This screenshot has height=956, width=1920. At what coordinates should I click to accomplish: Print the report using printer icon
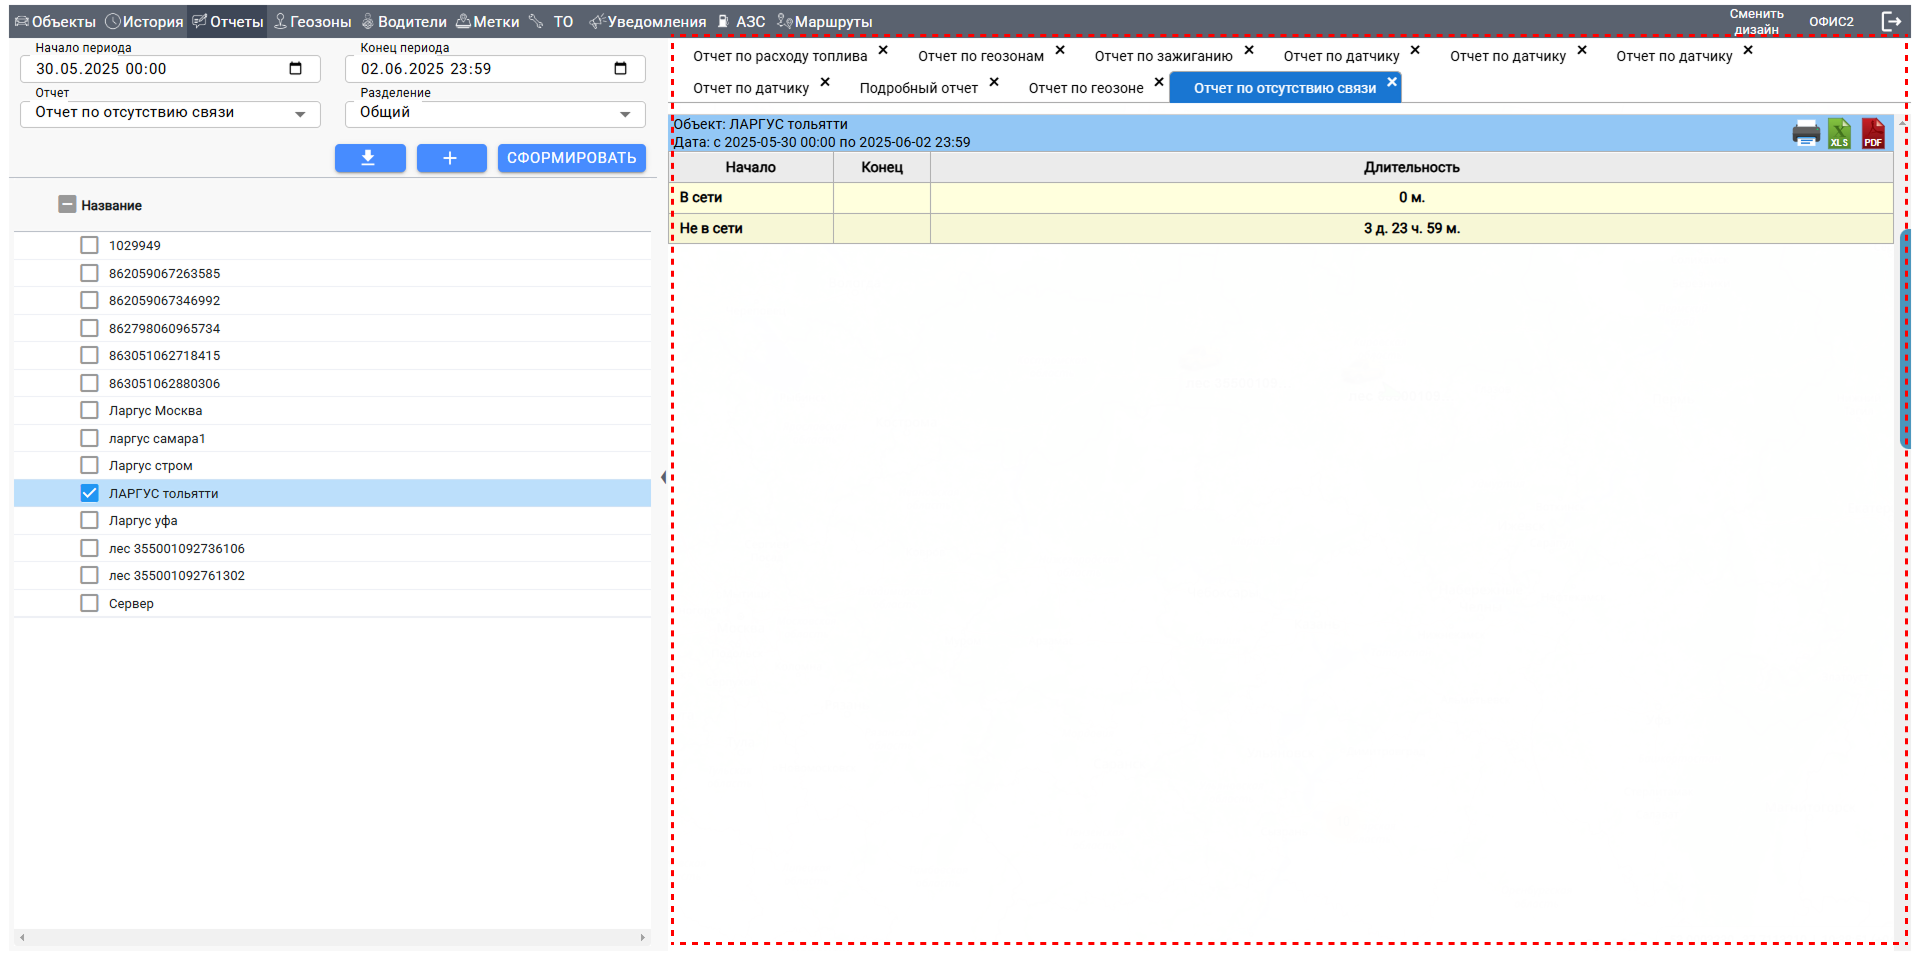(1806, 133)
